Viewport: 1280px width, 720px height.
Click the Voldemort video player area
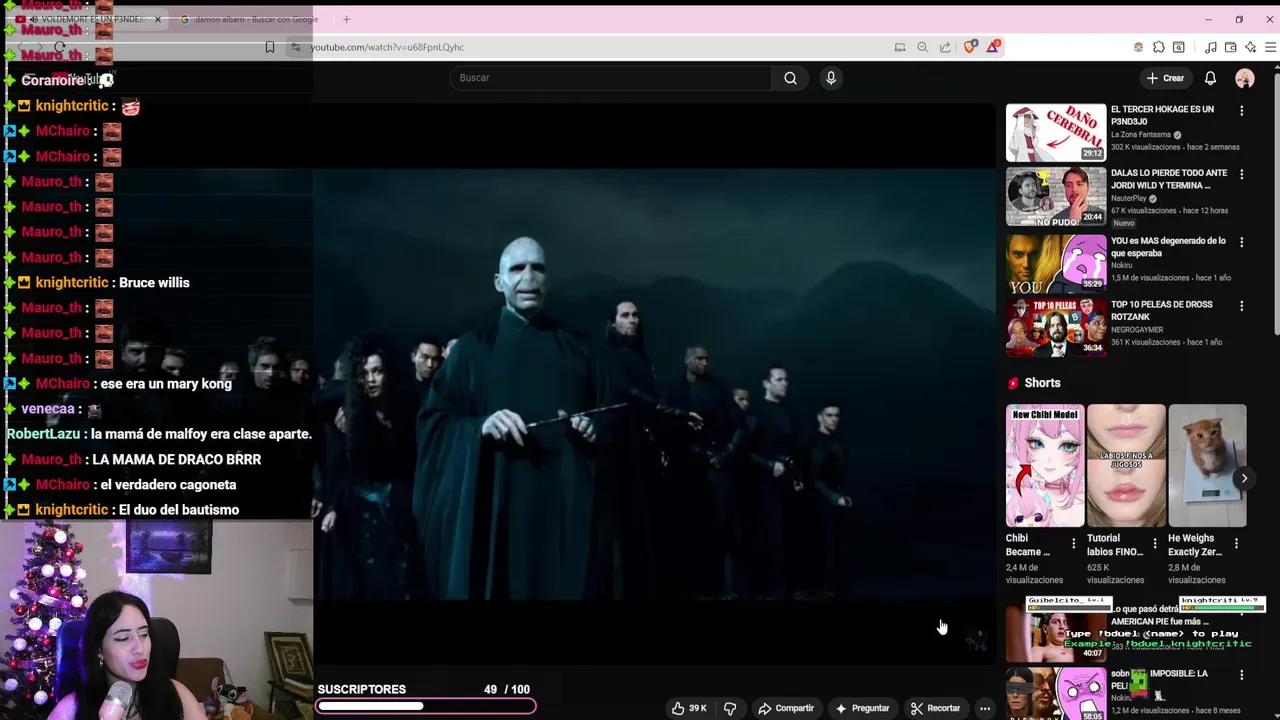click(x=655, y=385)
